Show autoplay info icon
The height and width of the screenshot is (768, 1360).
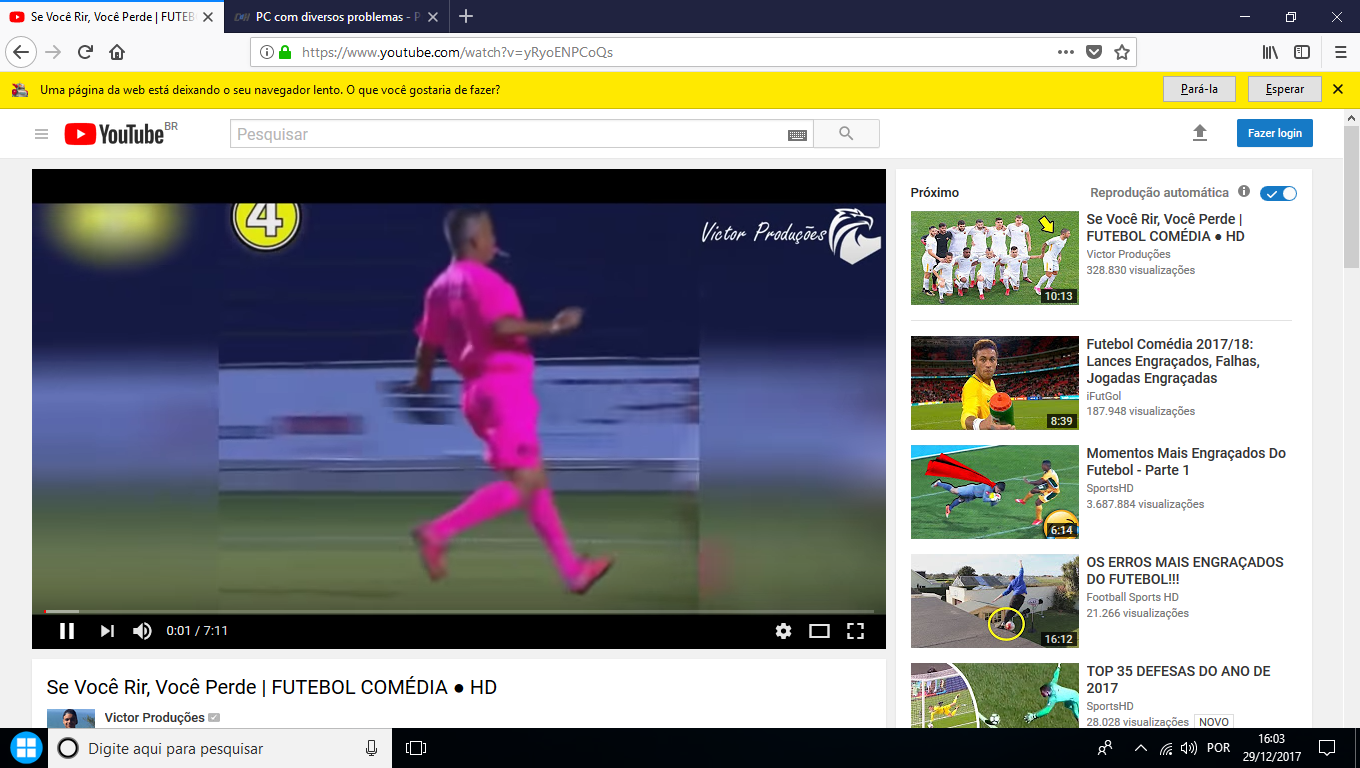[1244, 191]
